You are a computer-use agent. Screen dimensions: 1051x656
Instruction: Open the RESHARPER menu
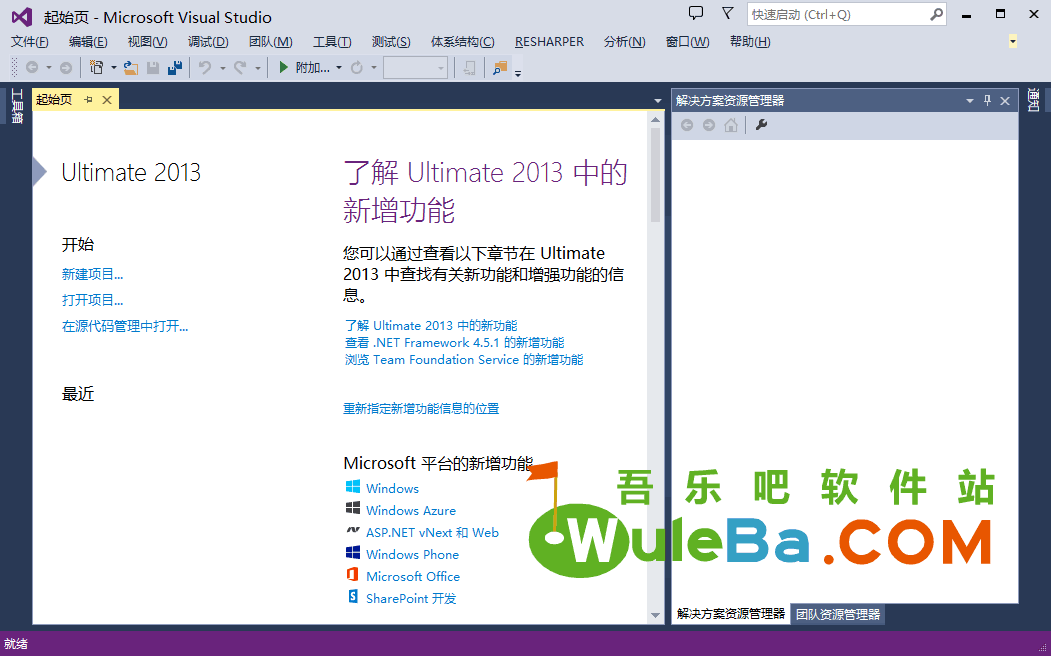click(549, 42)
